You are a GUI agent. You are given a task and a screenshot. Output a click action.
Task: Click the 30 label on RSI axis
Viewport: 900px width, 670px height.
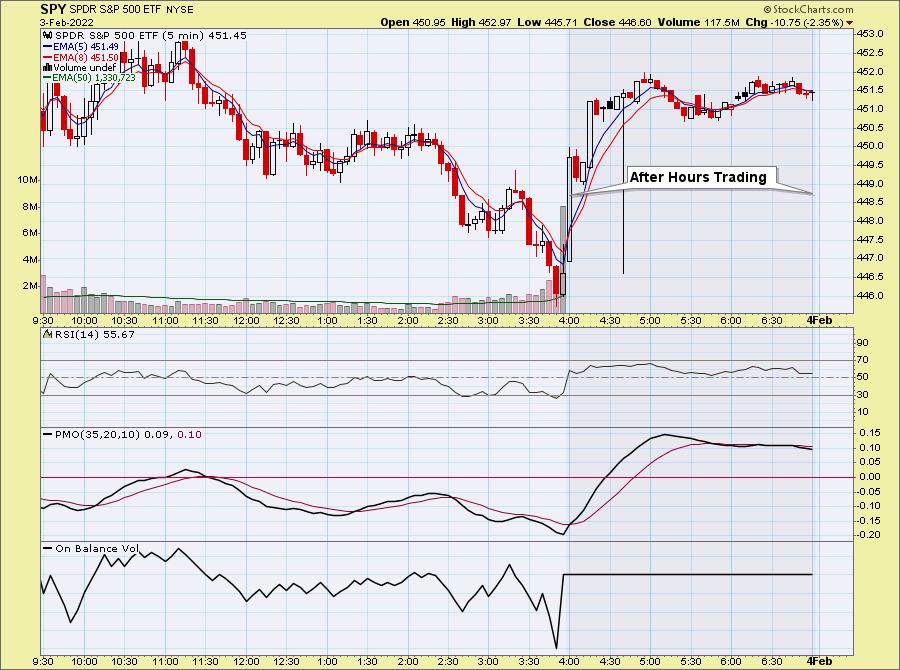click(862, 394)
